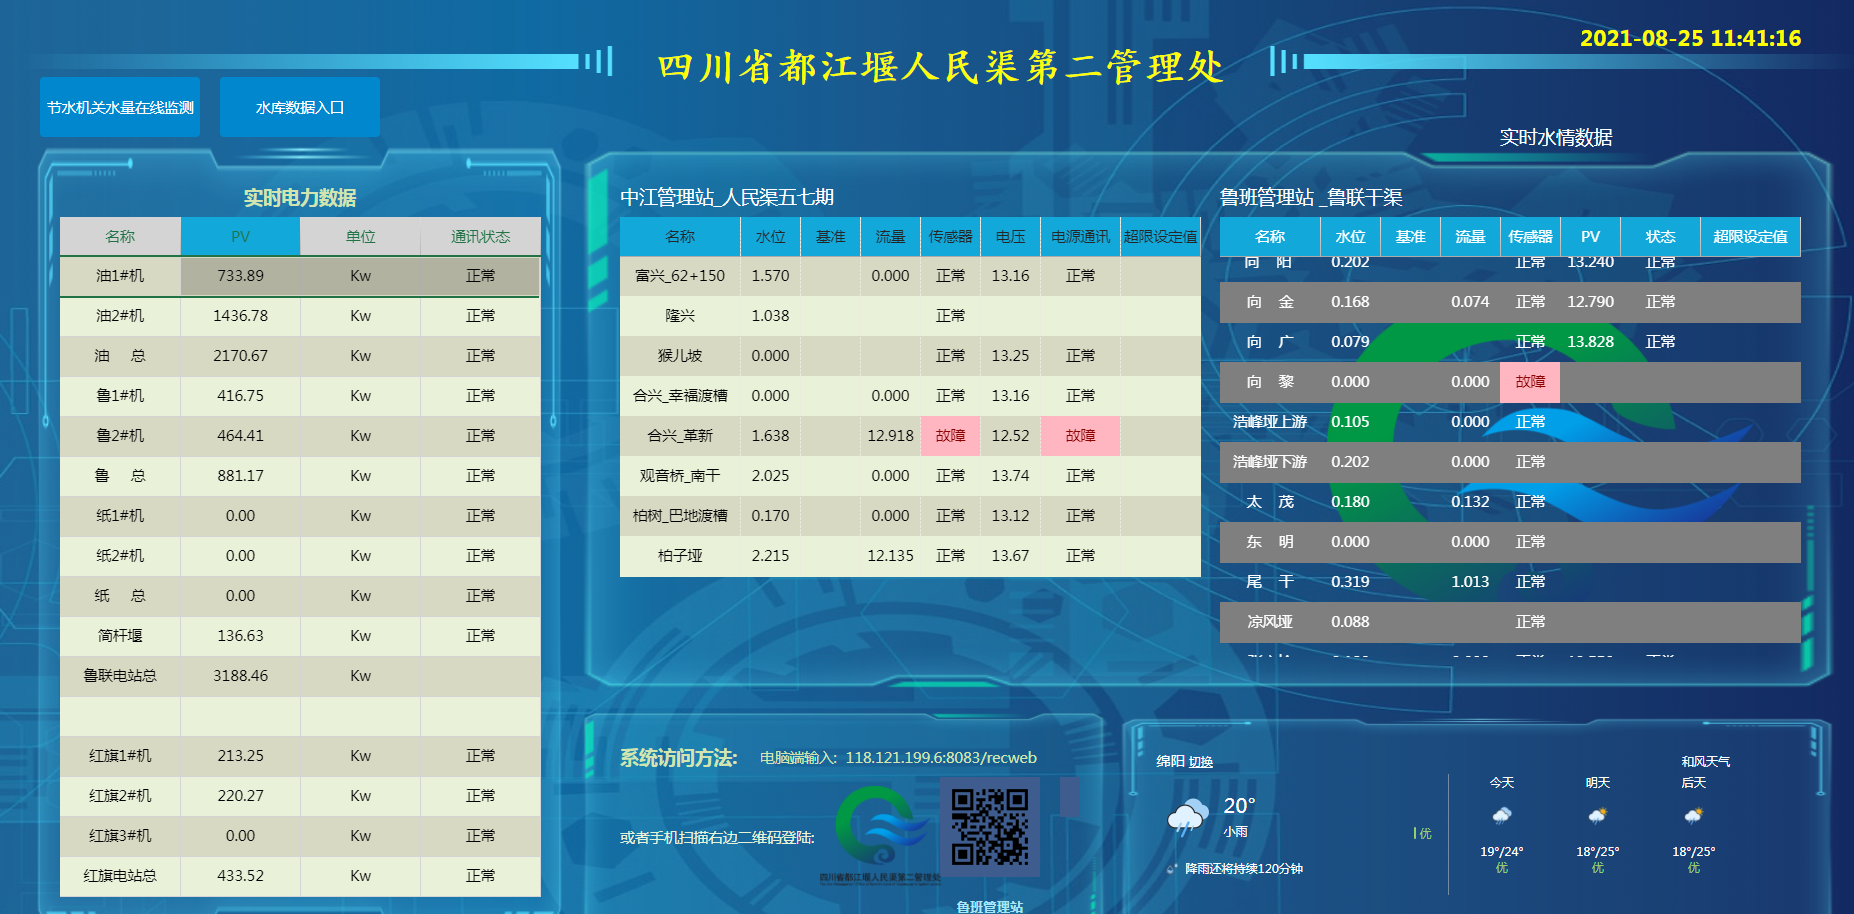Select the 鲁联电站总 row name cell

pos(120,676)
